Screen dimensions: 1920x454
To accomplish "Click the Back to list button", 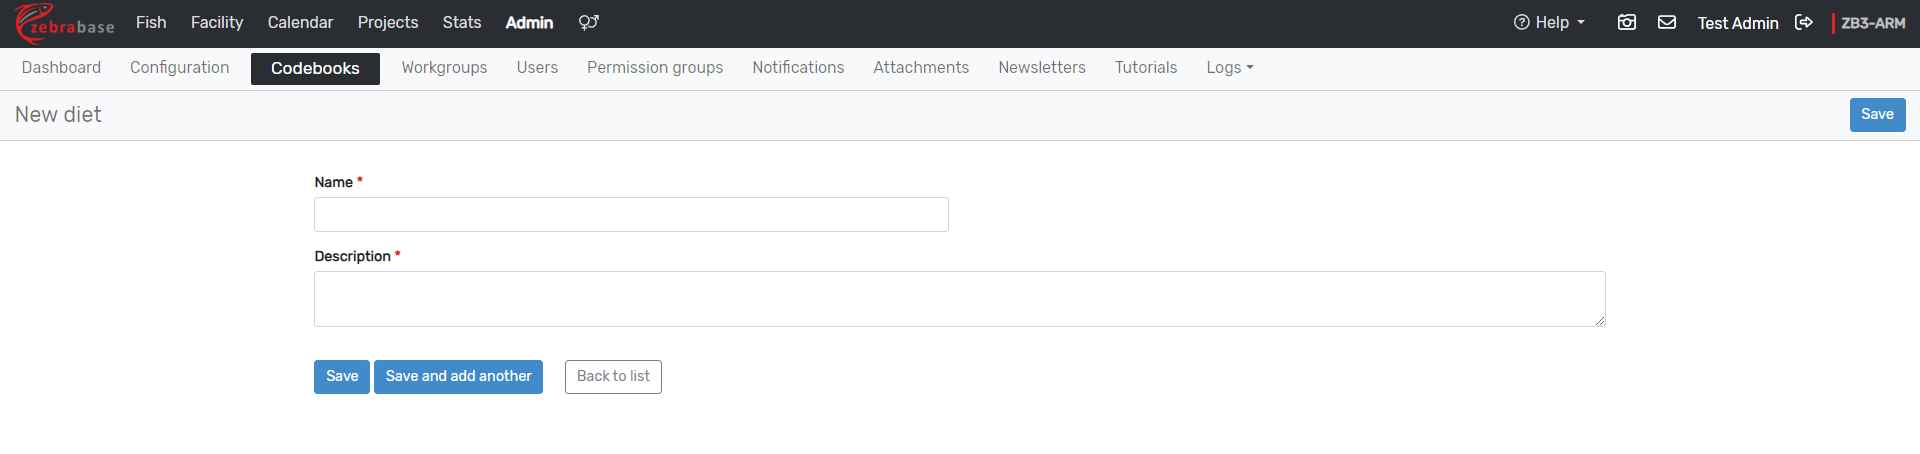I will coord(613,377).
